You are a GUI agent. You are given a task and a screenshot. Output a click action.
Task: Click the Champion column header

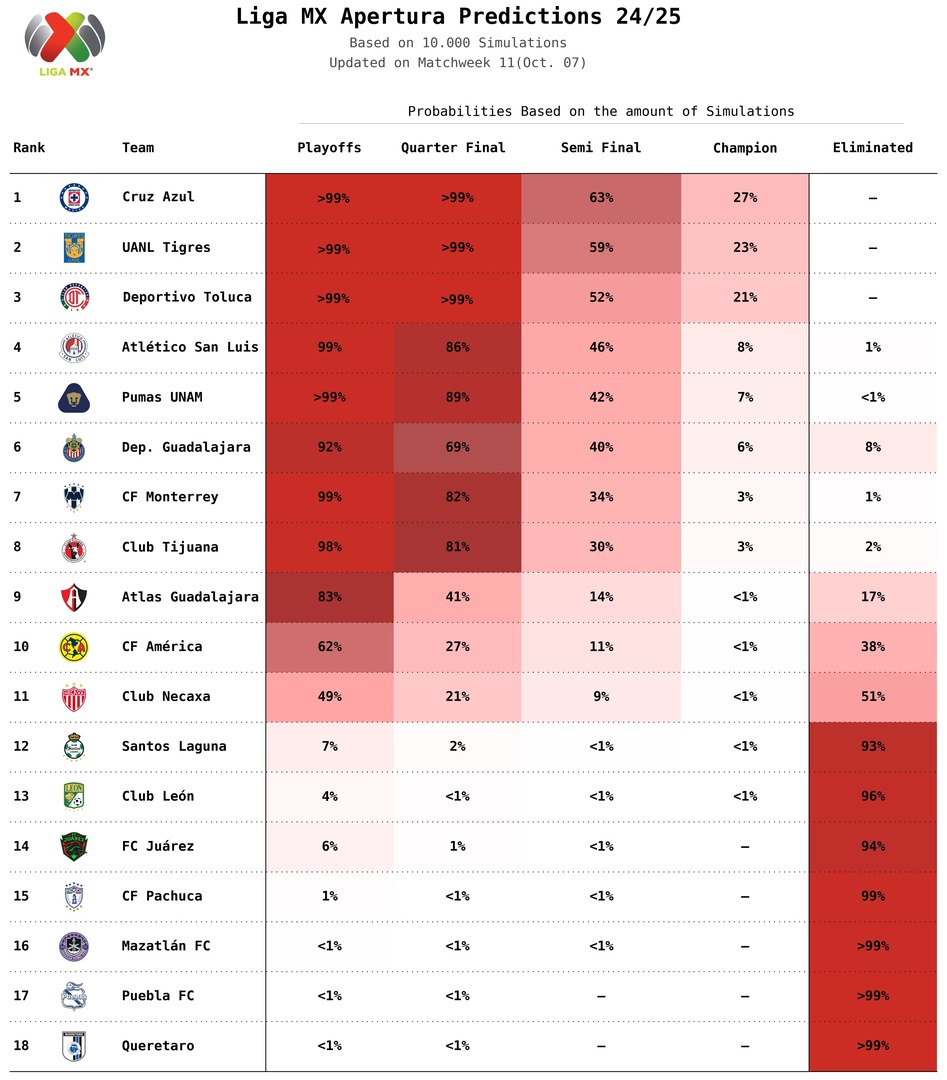point(745,148)
